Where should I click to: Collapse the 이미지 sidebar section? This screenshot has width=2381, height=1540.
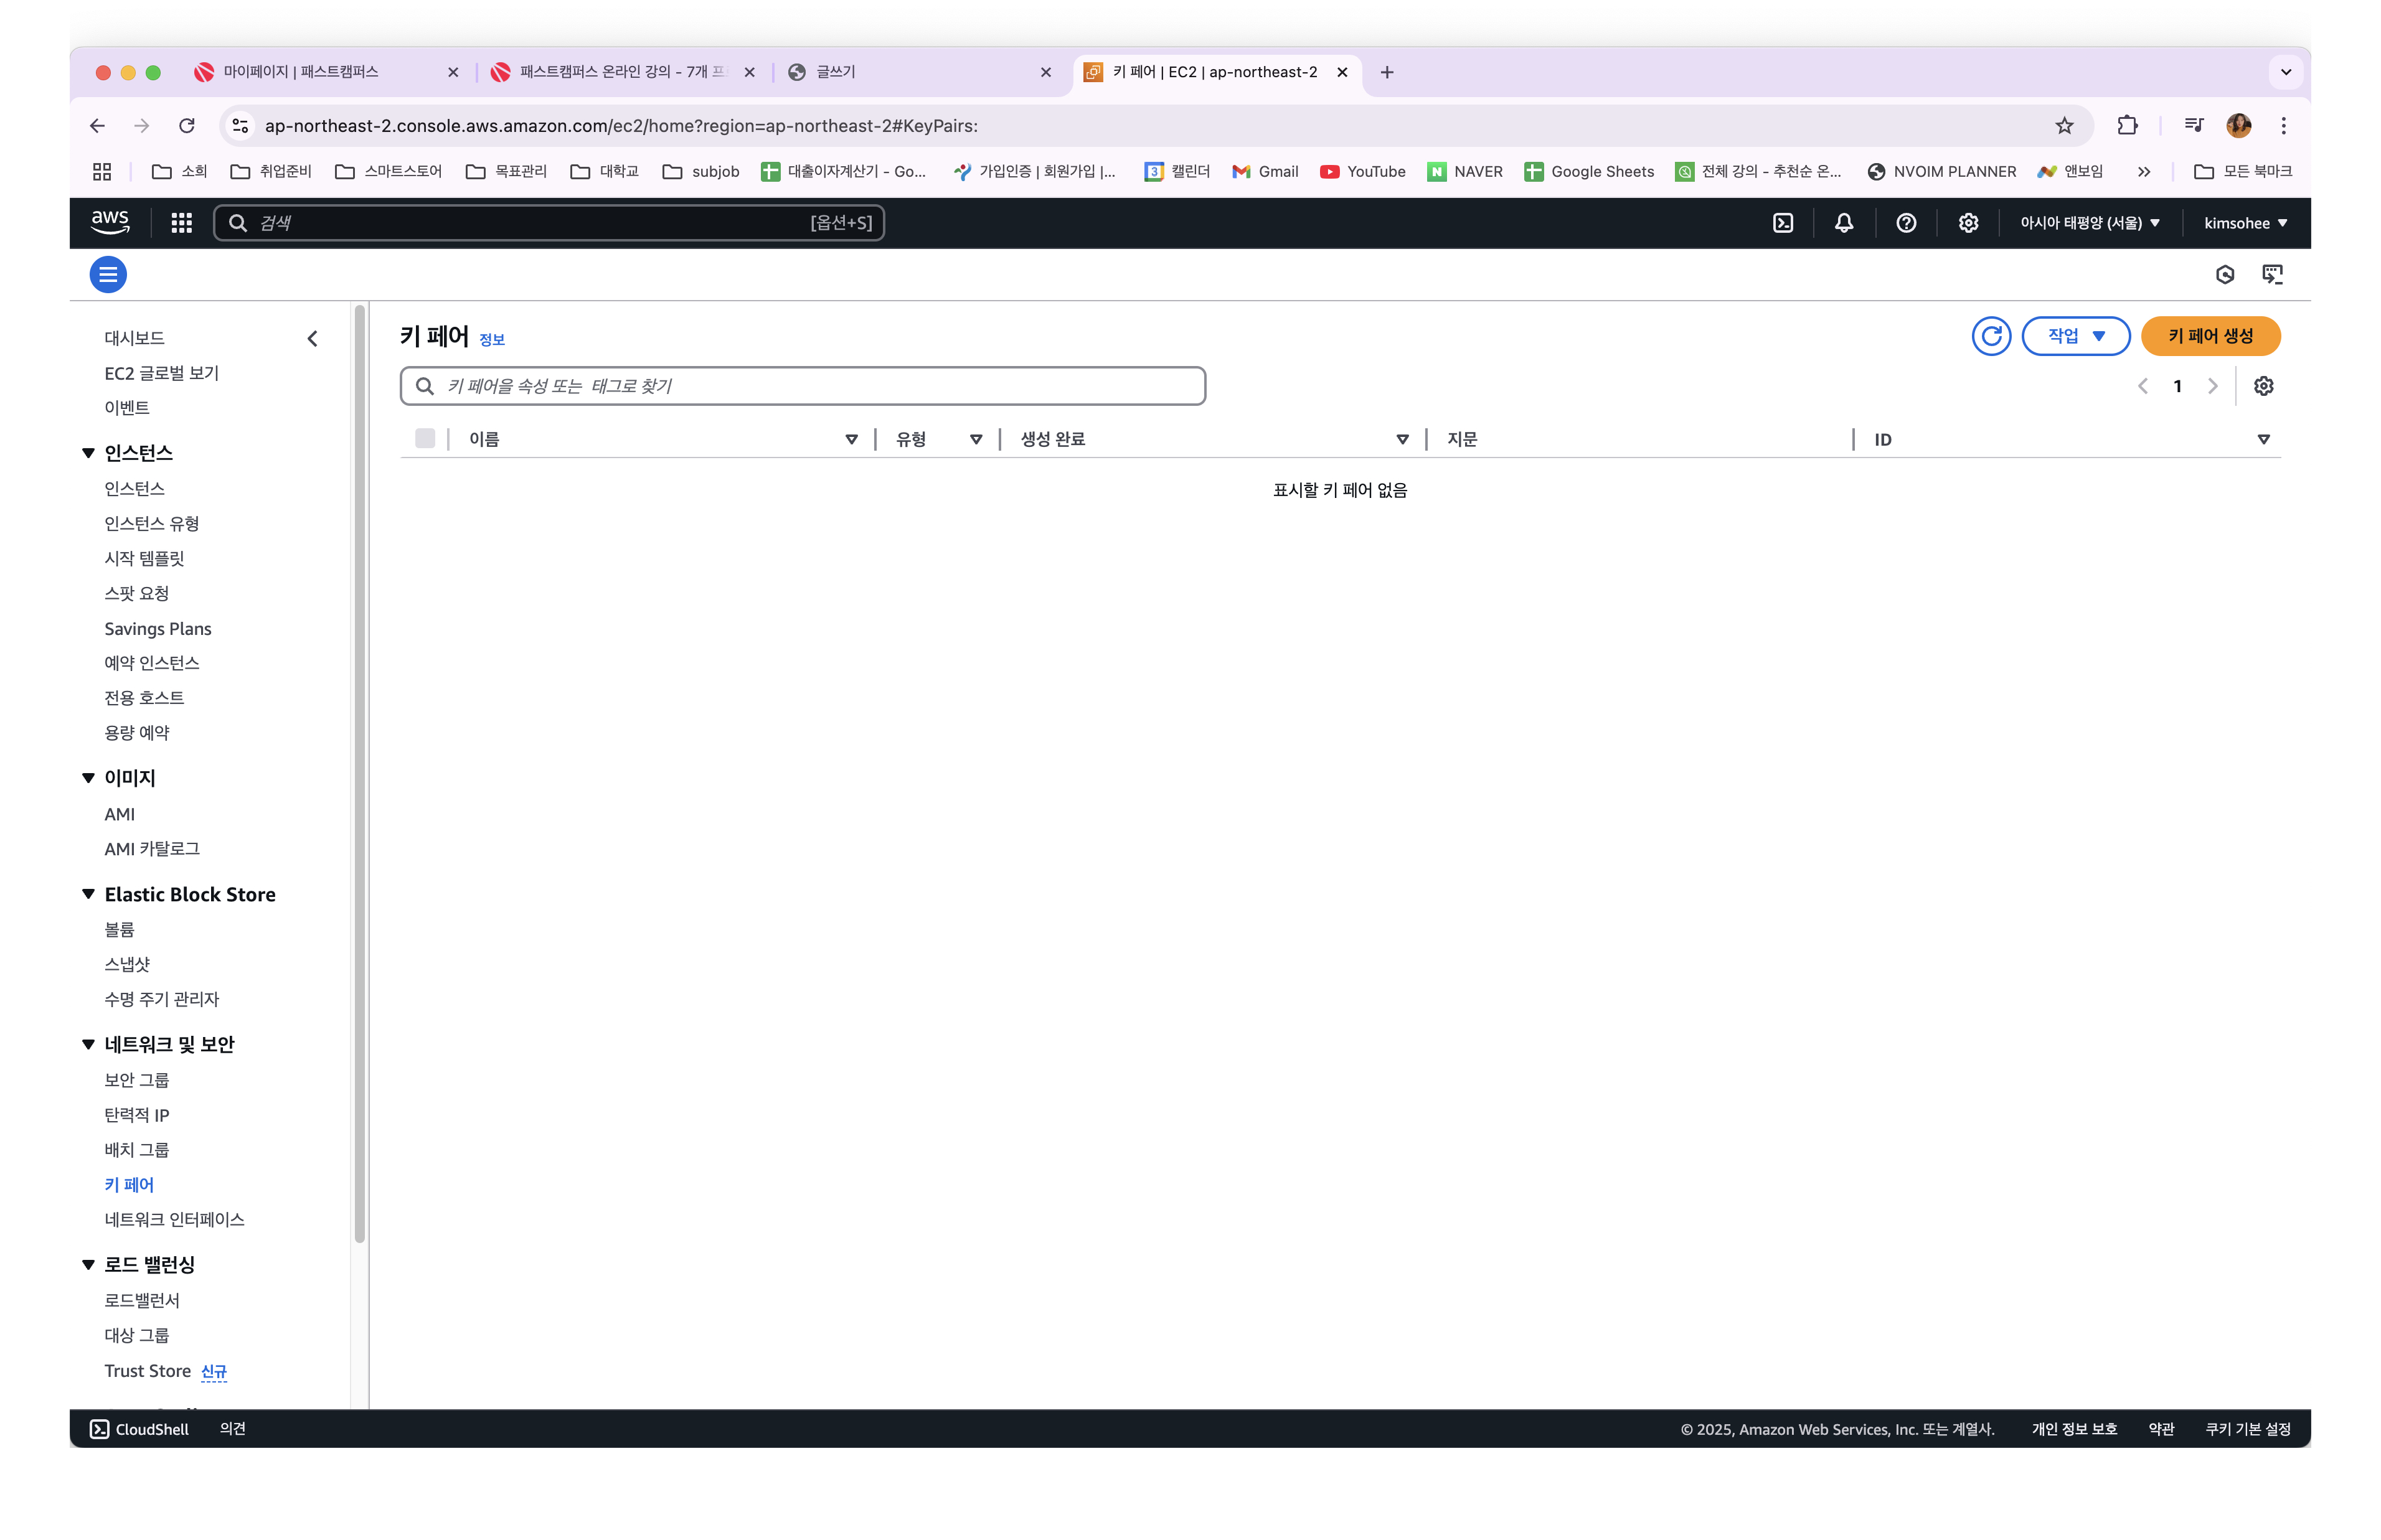[x=88, y=778]
